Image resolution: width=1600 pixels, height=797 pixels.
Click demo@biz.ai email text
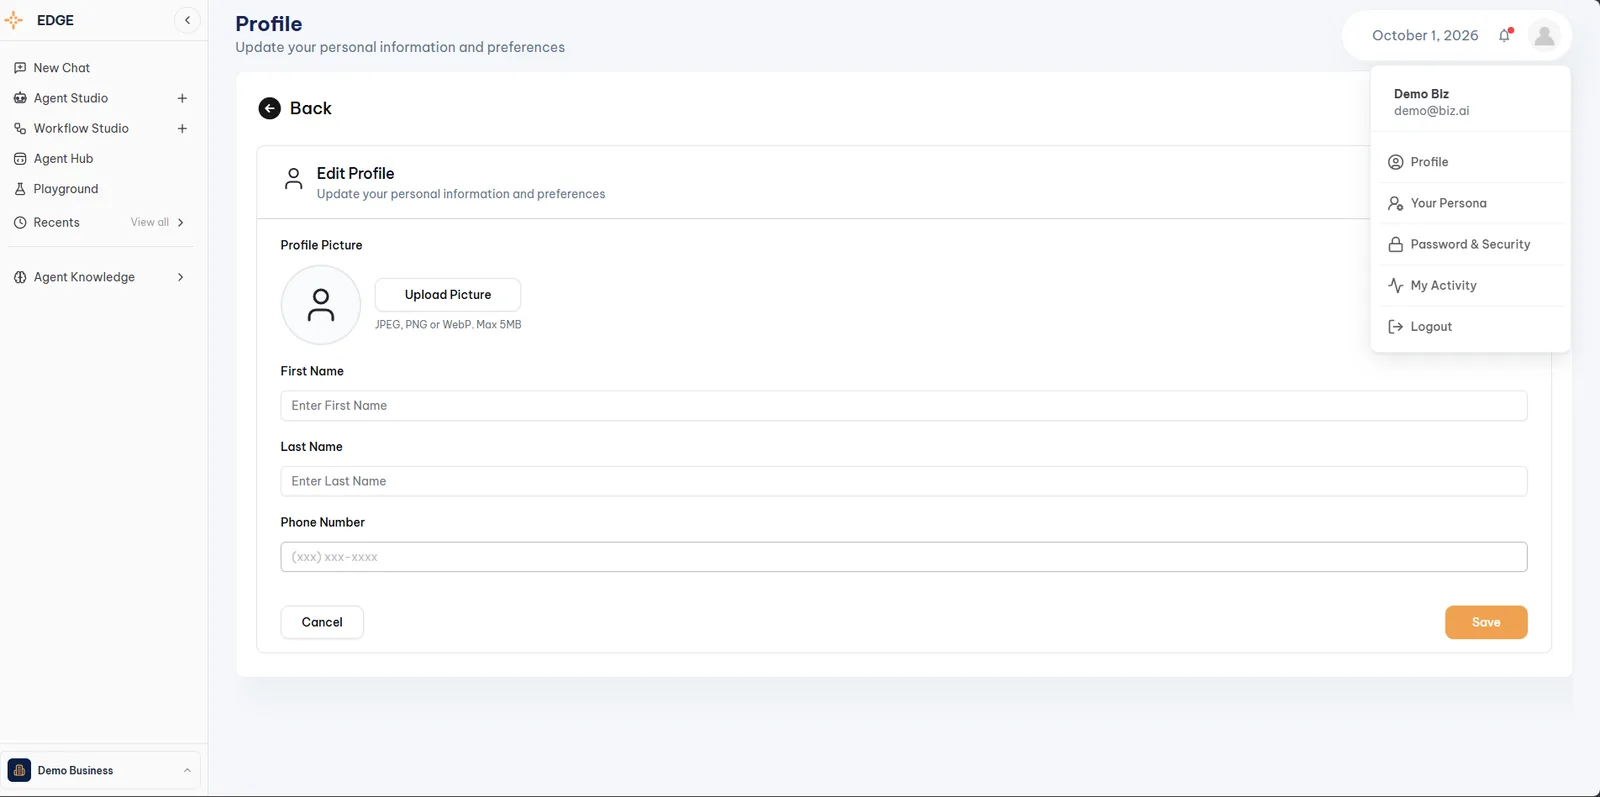[1432, 111]
